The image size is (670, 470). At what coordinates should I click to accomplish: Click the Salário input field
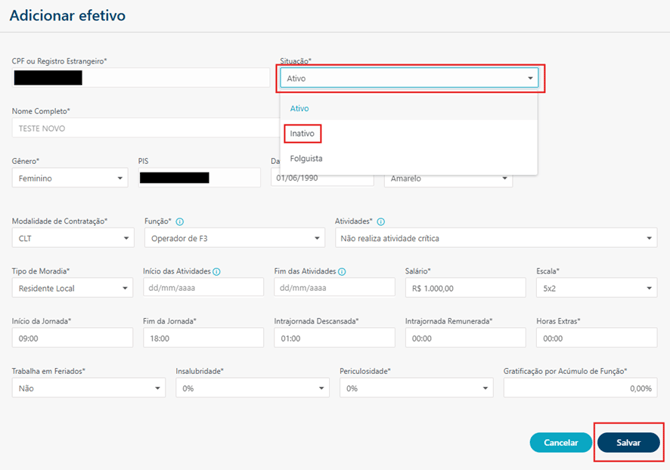(465, 288)
